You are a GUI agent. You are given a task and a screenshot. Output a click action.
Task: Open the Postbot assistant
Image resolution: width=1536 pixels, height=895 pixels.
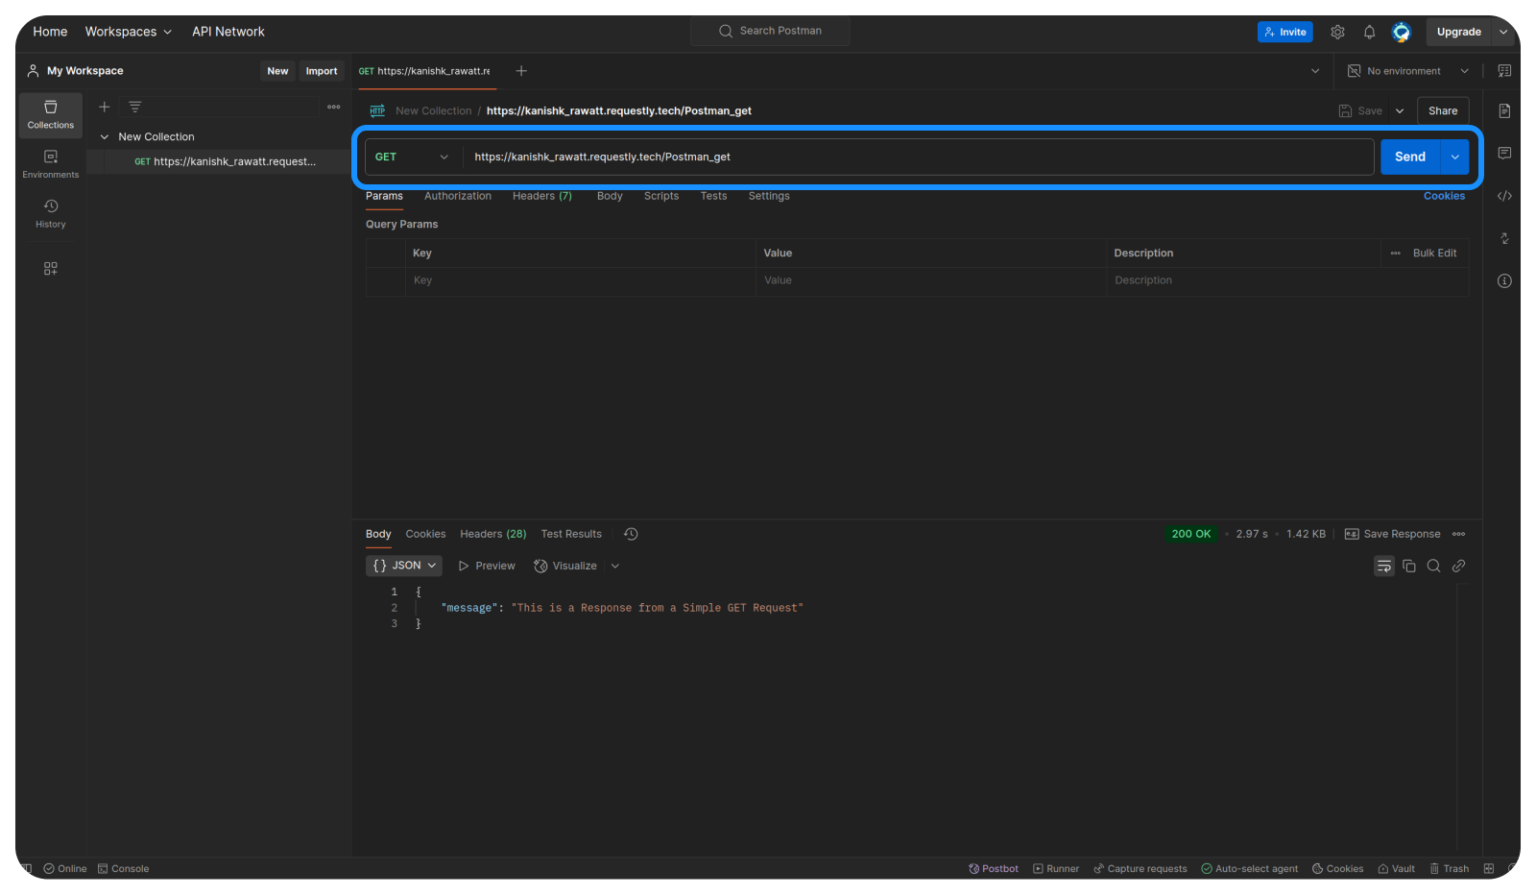pyautogui.click(x=992, y=868)
